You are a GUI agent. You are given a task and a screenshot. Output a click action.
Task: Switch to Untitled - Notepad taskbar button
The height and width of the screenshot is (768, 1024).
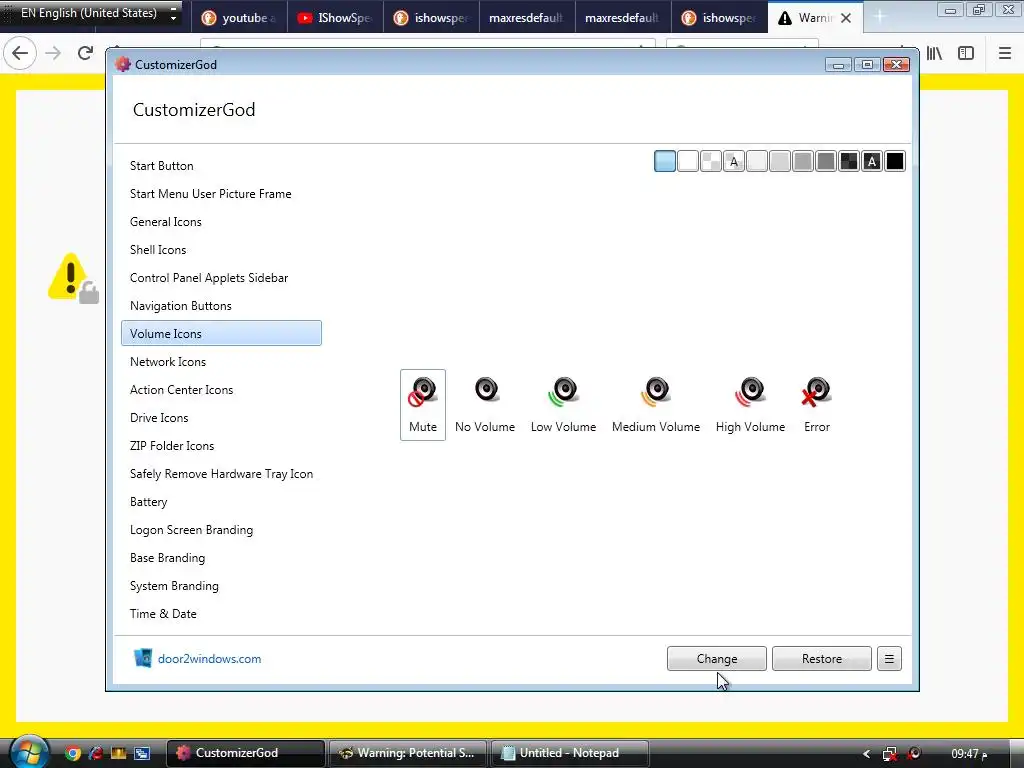pos(569,753)
